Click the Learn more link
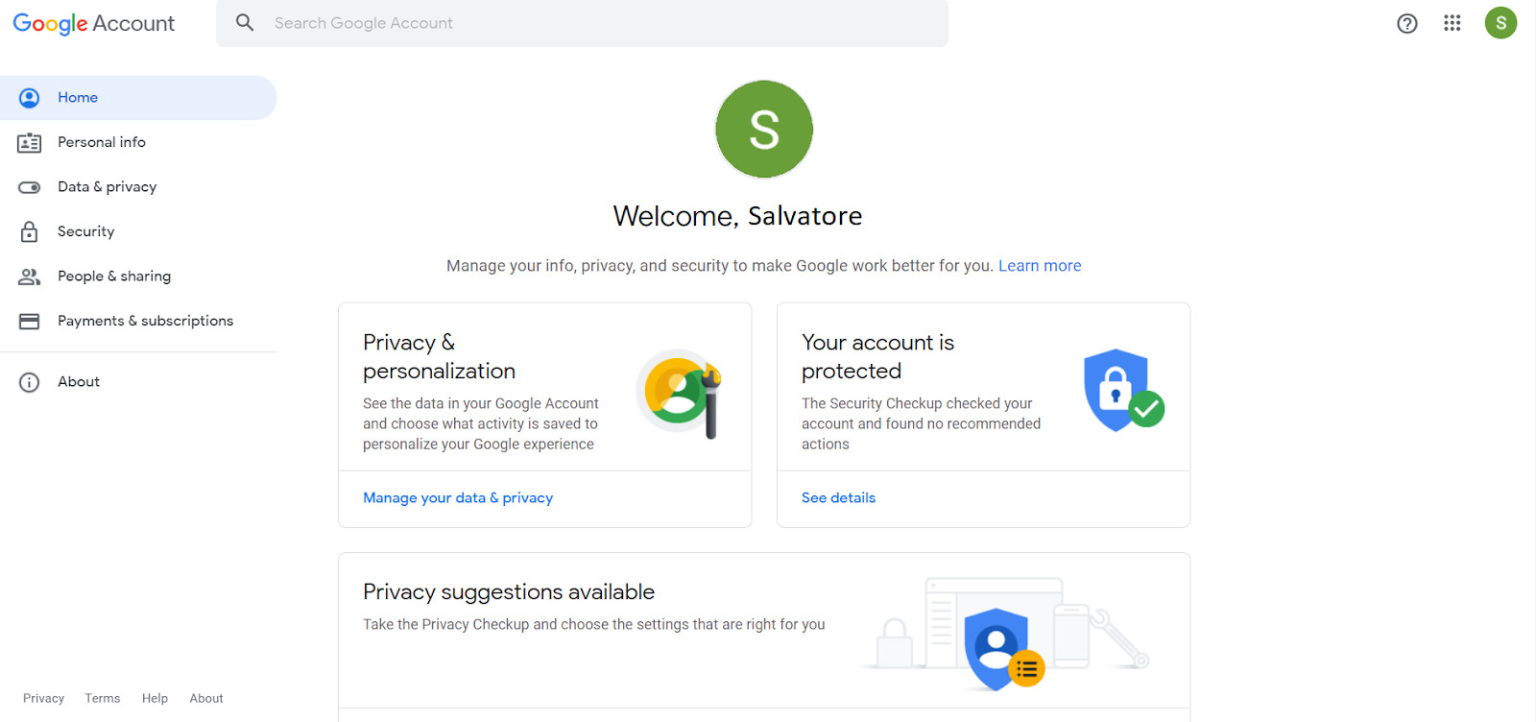1536x722 pixels. [x=1039, y=266]
